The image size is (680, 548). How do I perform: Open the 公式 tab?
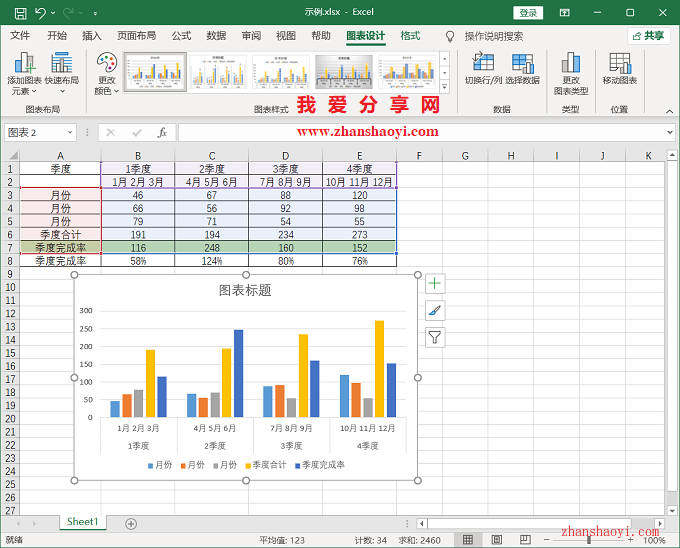[181, 36]
